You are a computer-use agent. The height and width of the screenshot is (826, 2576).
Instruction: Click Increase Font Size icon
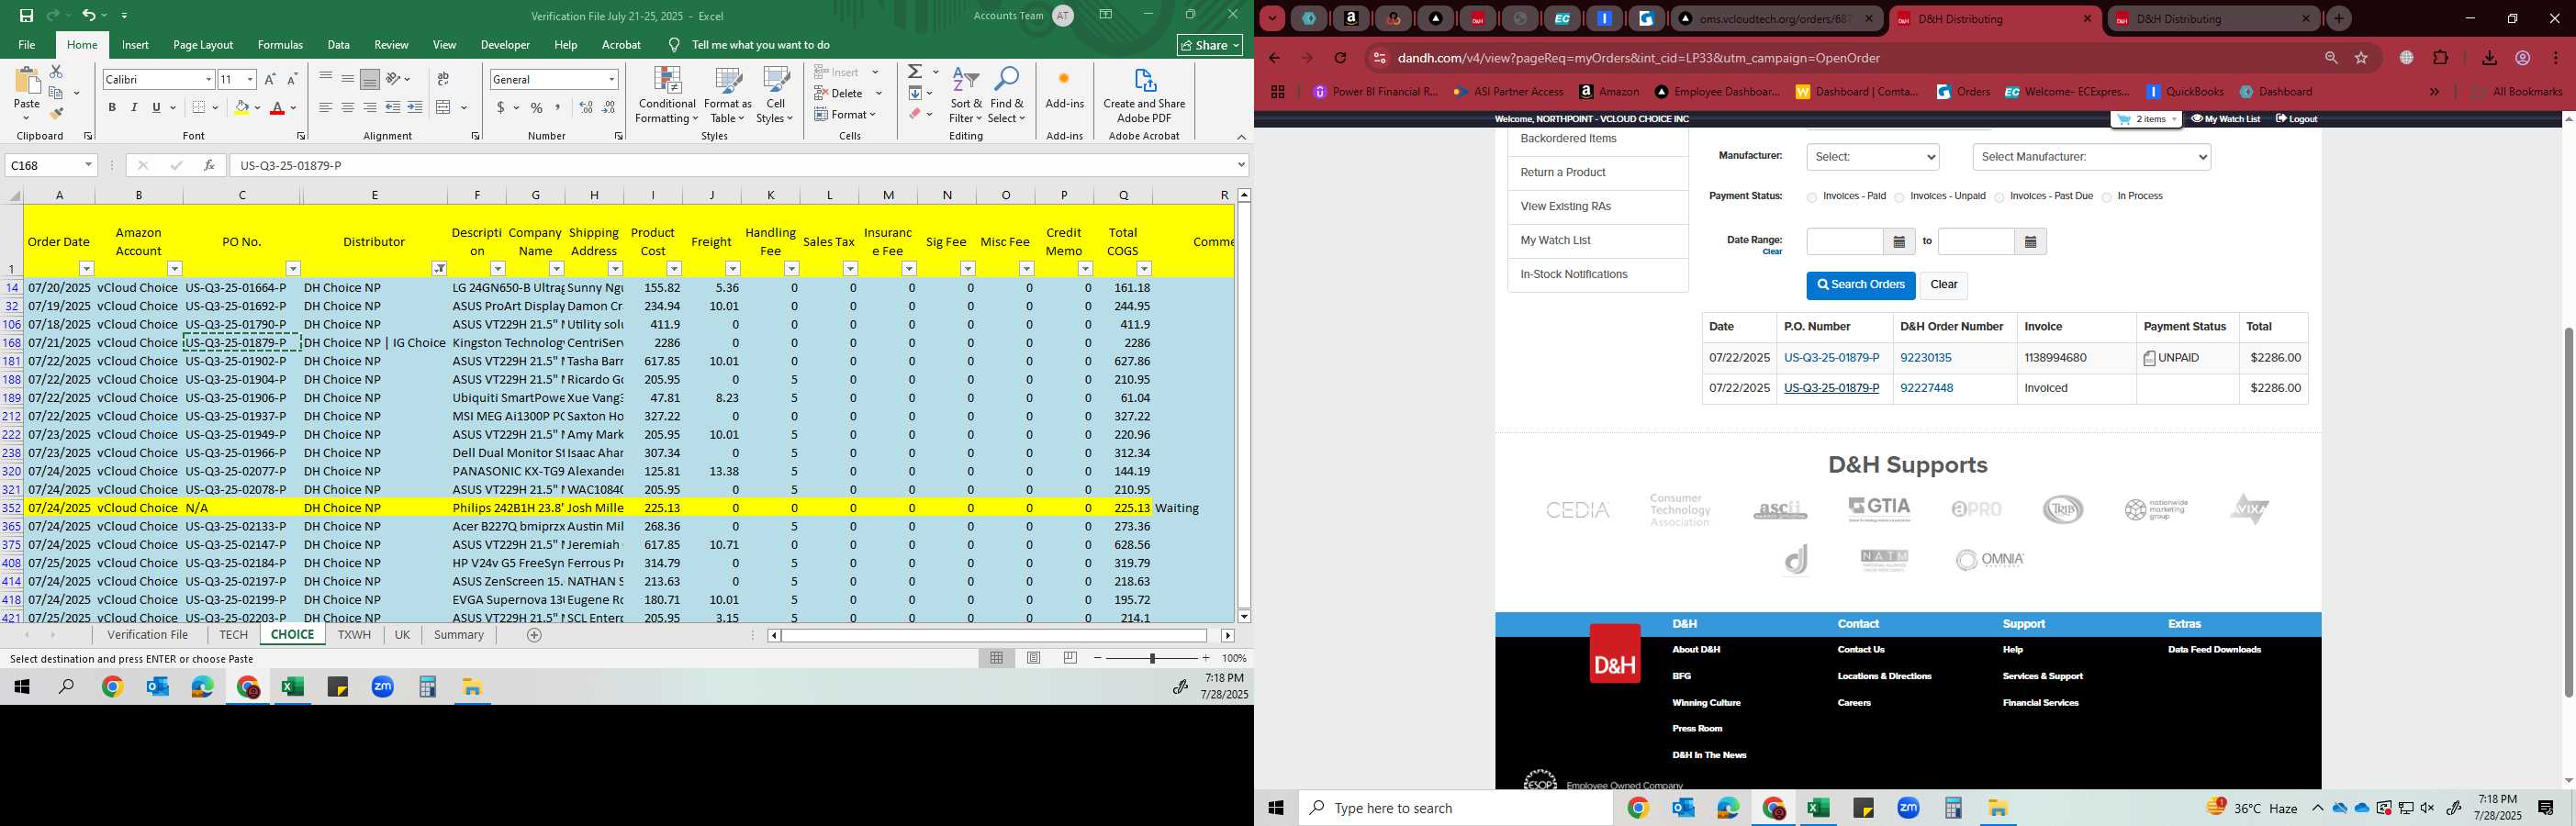click(x=270, y=79)
